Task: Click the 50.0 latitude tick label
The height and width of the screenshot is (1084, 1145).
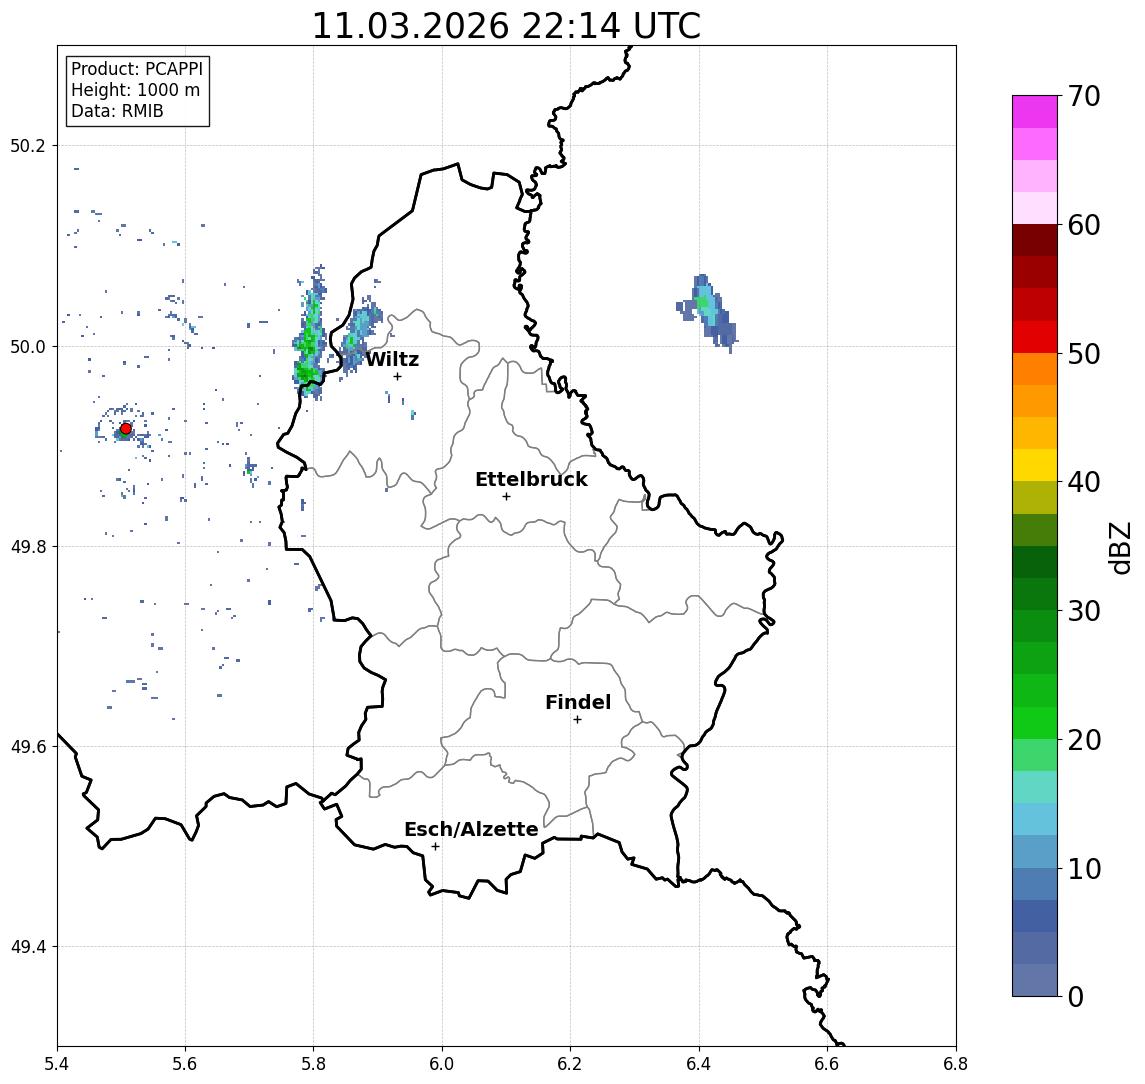Action: click(x=28, y=346)
